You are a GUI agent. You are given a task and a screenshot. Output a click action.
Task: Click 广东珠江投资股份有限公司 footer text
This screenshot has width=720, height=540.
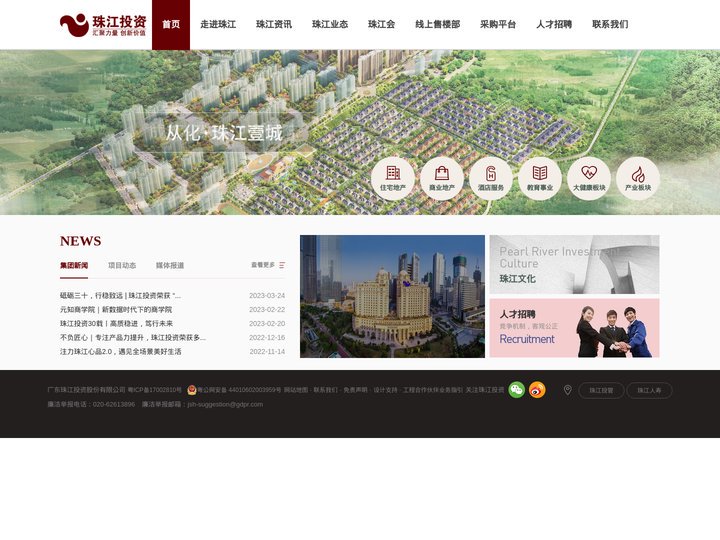coord(86,390)
